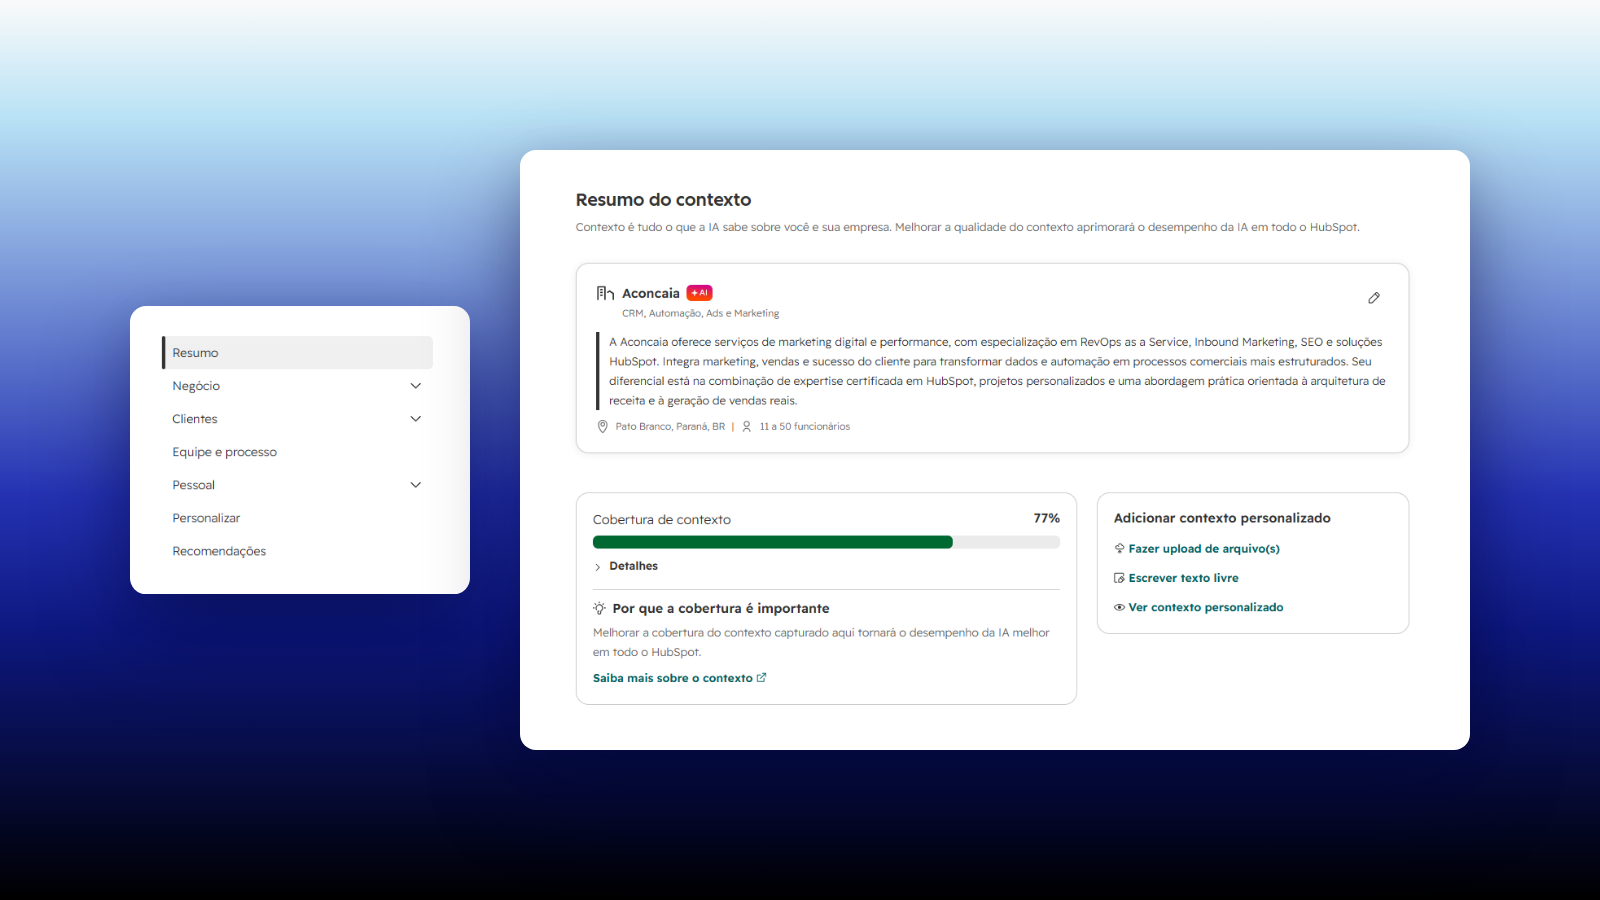Open the Negócio menu item
Screen dimensions: 1600x900
click(196, 386)
